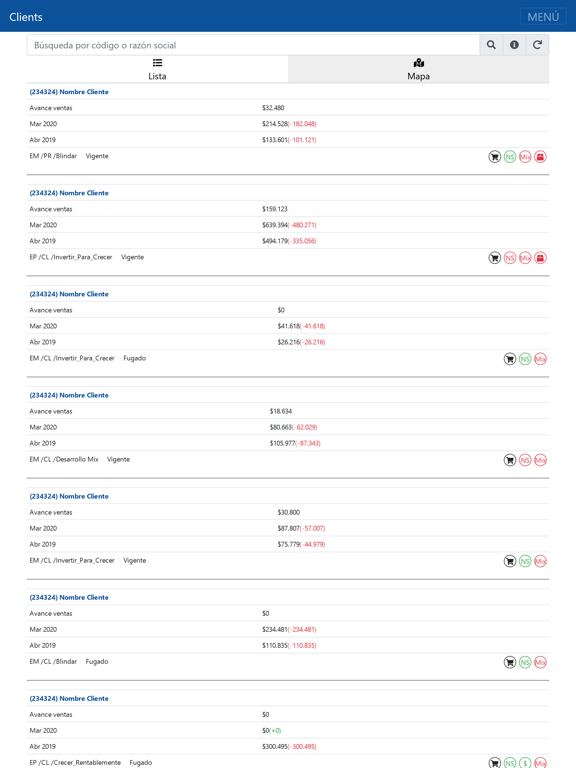Select value $300.495(-300.495)
Viewport: 576px width, 768px height.
(289, 747)
